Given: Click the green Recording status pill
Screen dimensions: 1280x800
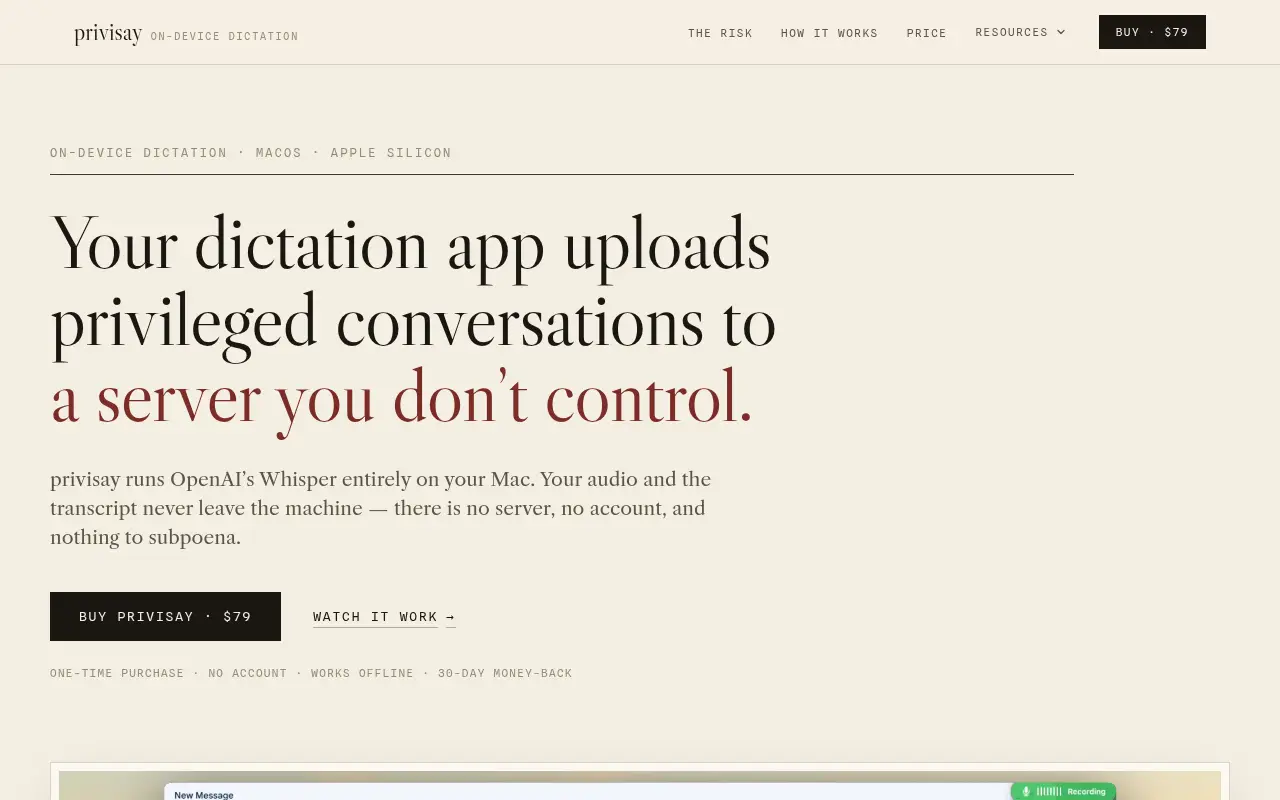Looking at the screenshot, I should pos(1063,791).
